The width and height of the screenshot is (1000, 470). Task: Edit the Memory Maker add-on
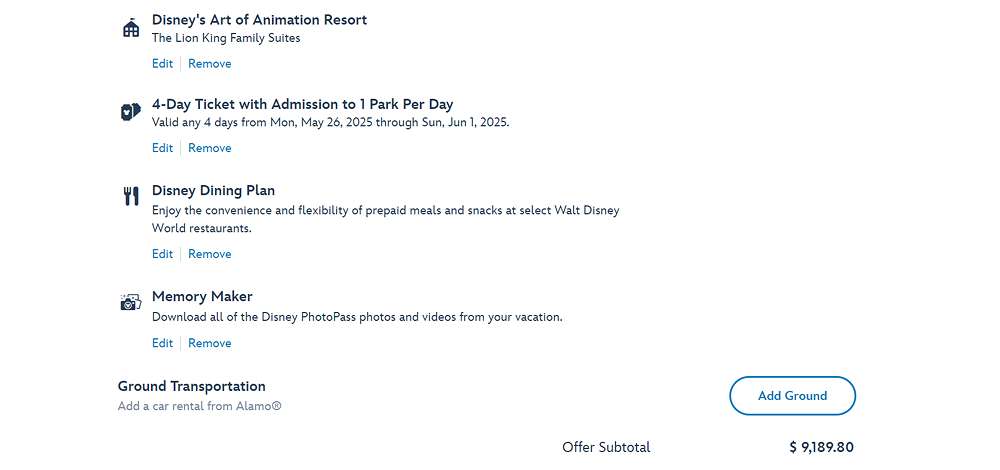click(x=163, y=343)
